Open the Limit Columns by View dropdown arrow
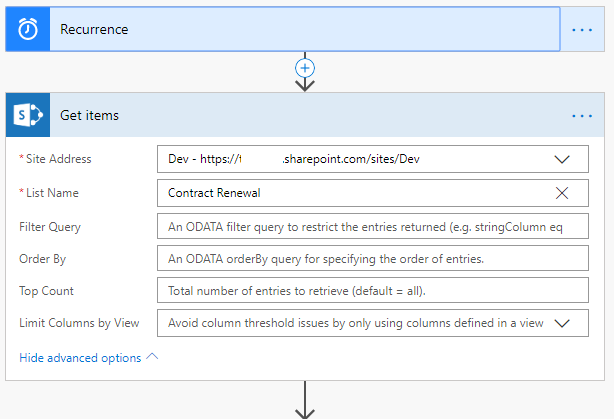 point(562,323)
